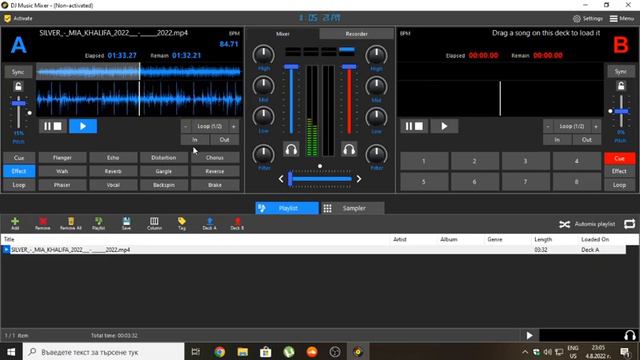Click the Activate shield button
640x360 pixels.
pyautogui.click(x=18, y=19)
